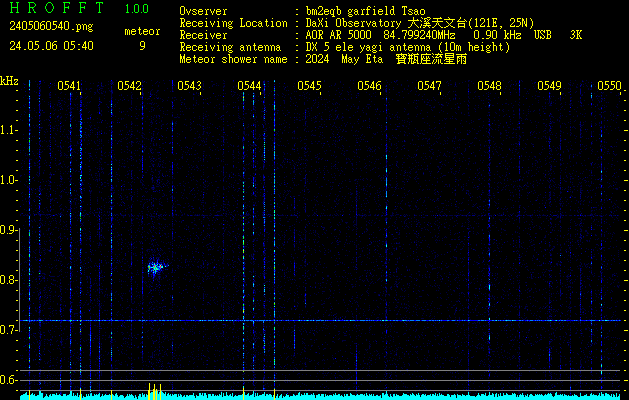629x400 pixels.
Task: Click the yellow spikes in the bottom power graph
Action: tap(153, 391)
